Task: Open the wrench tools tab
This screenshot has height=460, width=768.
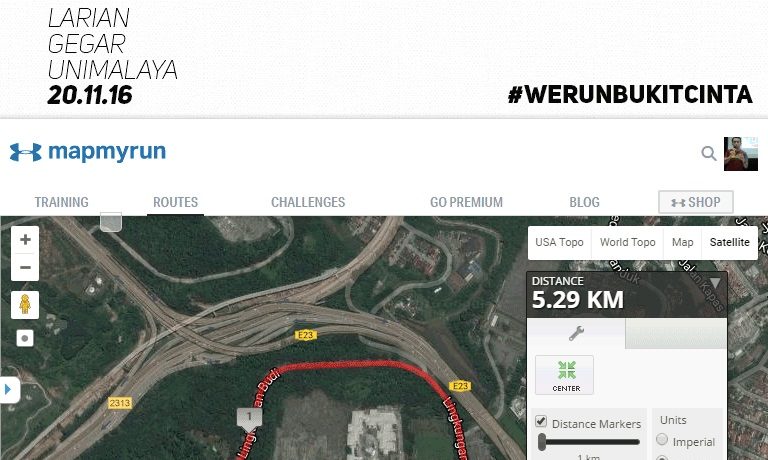Action: (x=576, y=334)
